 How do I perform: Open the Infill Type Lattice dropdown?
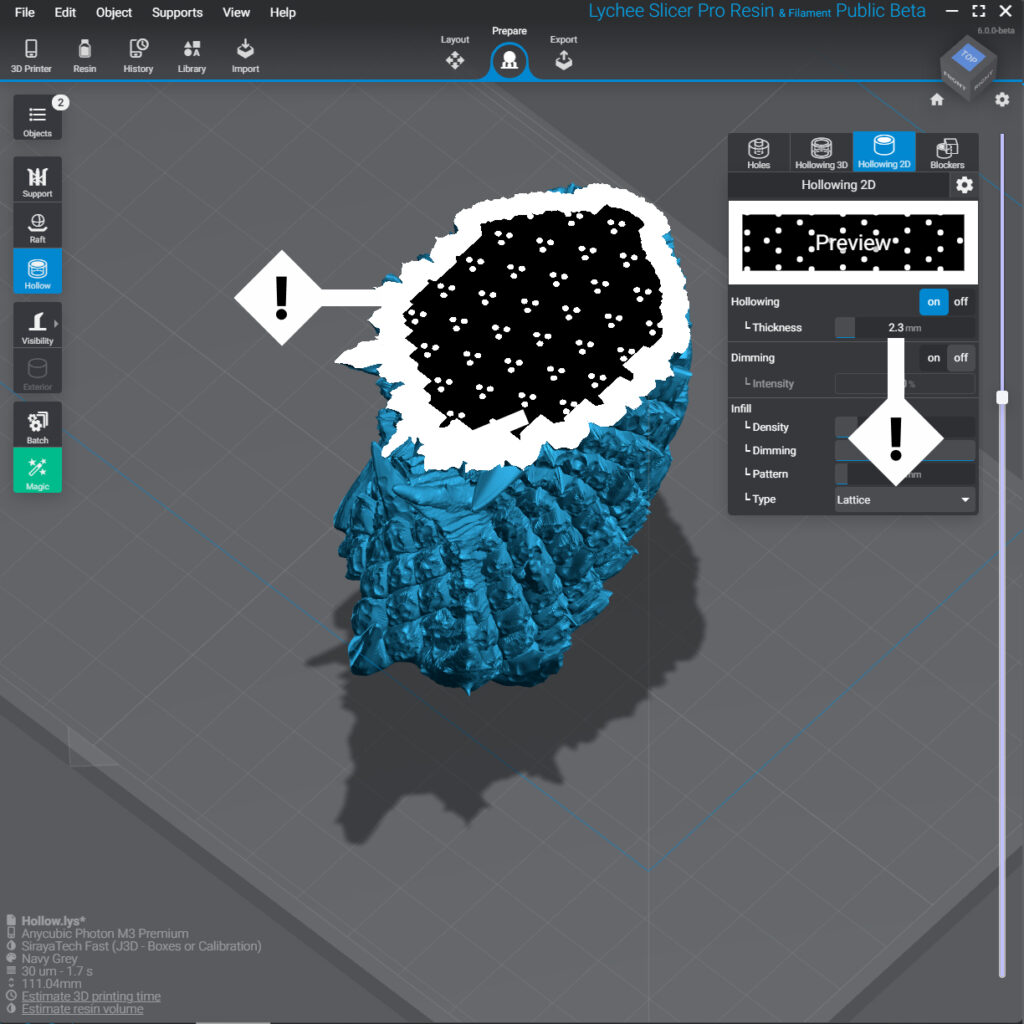[903, 500]
